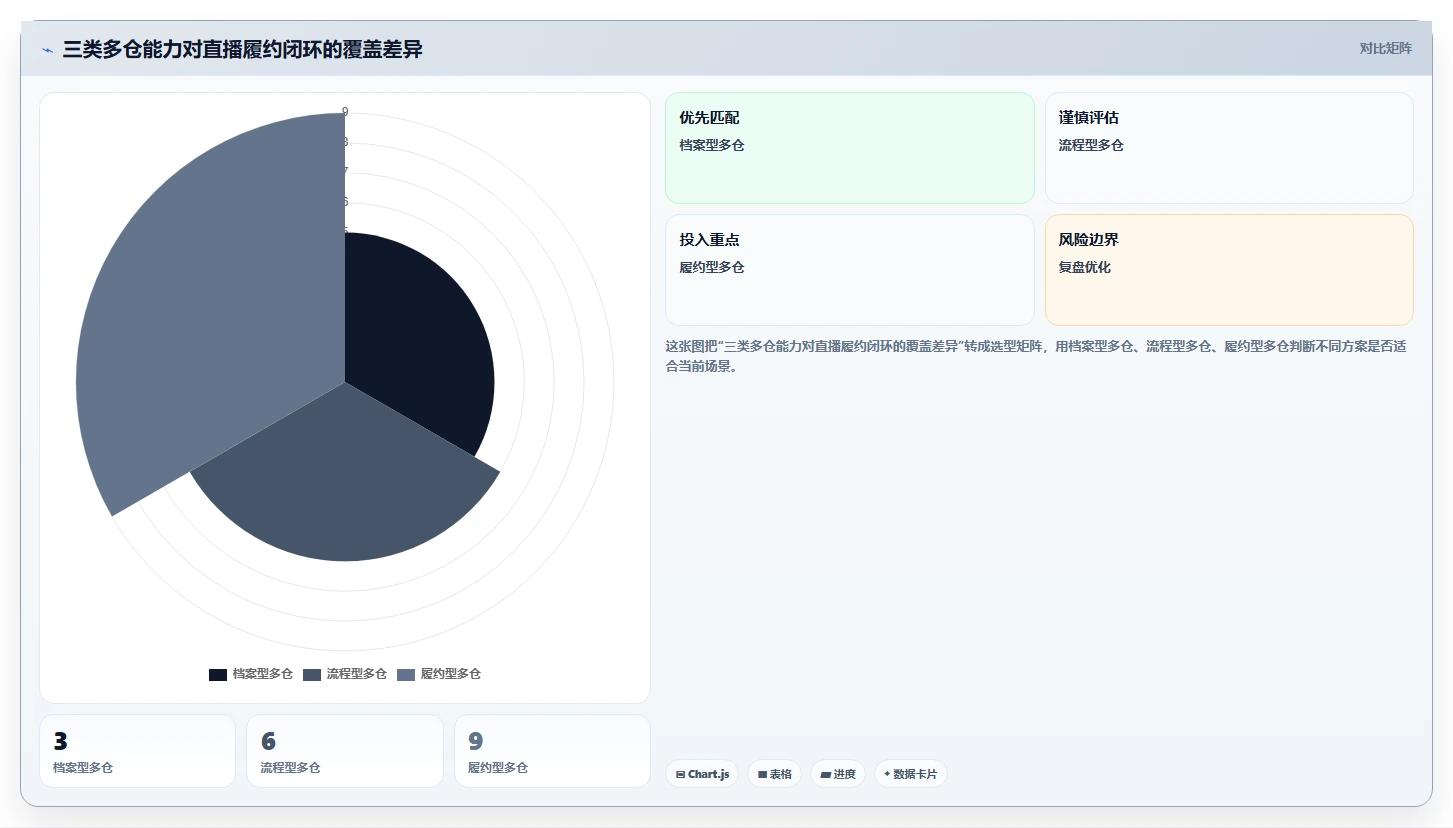Open the 风险边界 matrix card

point(1229,270)
